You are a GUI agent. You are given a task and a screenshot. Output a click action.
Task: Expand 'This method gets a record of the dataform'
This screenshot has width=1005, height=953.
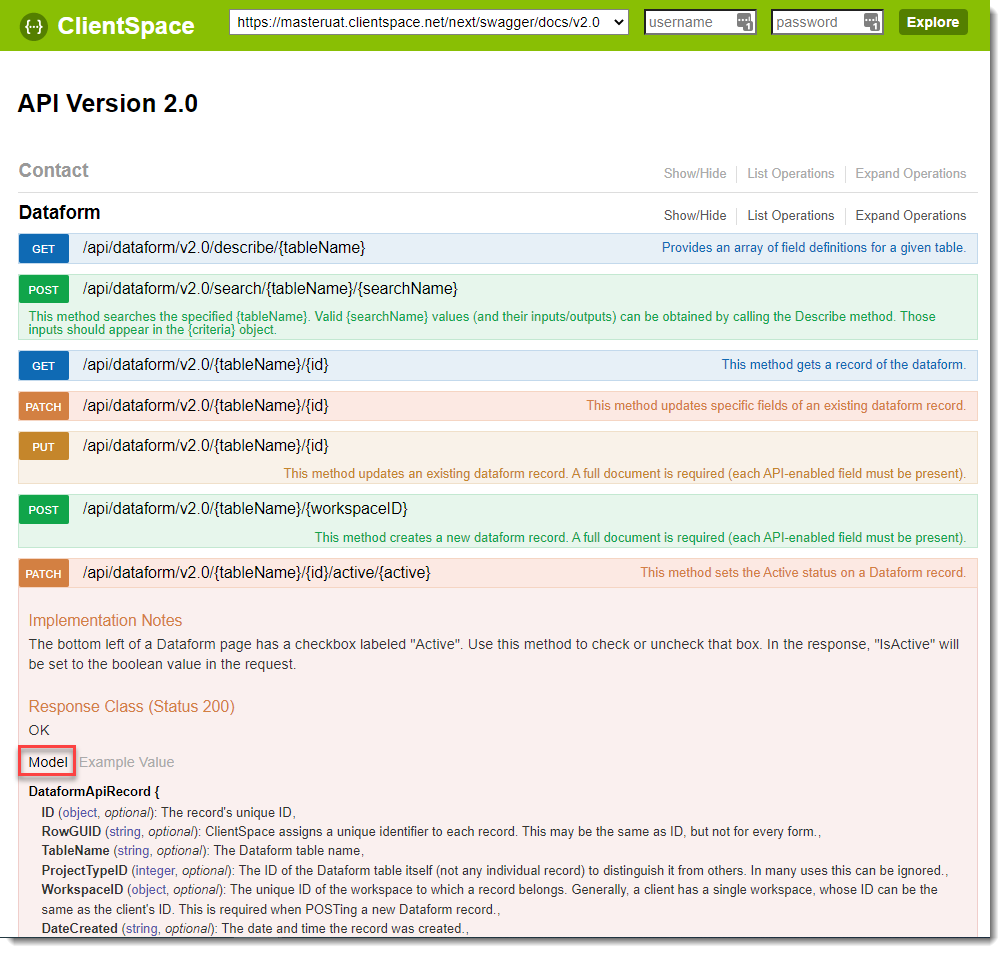[x=843, y=365]
